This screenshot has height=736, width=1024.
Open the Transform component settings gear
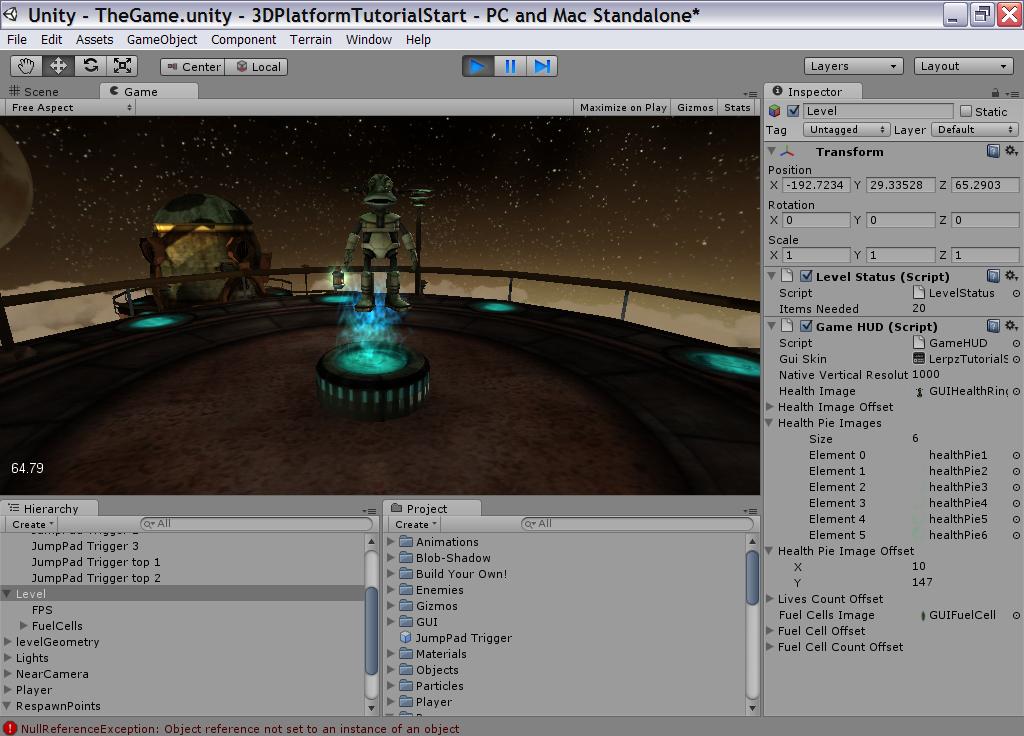tap(1011, 151)
